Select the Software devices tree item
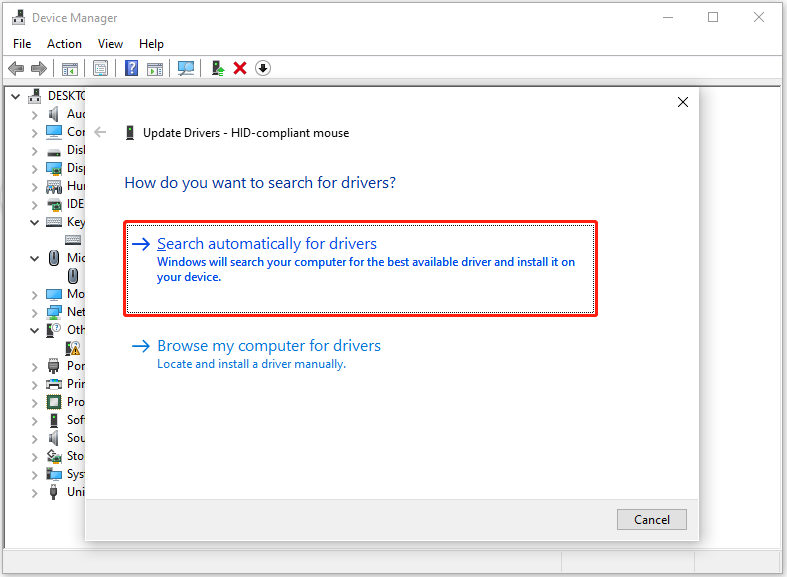 point(76,419)
